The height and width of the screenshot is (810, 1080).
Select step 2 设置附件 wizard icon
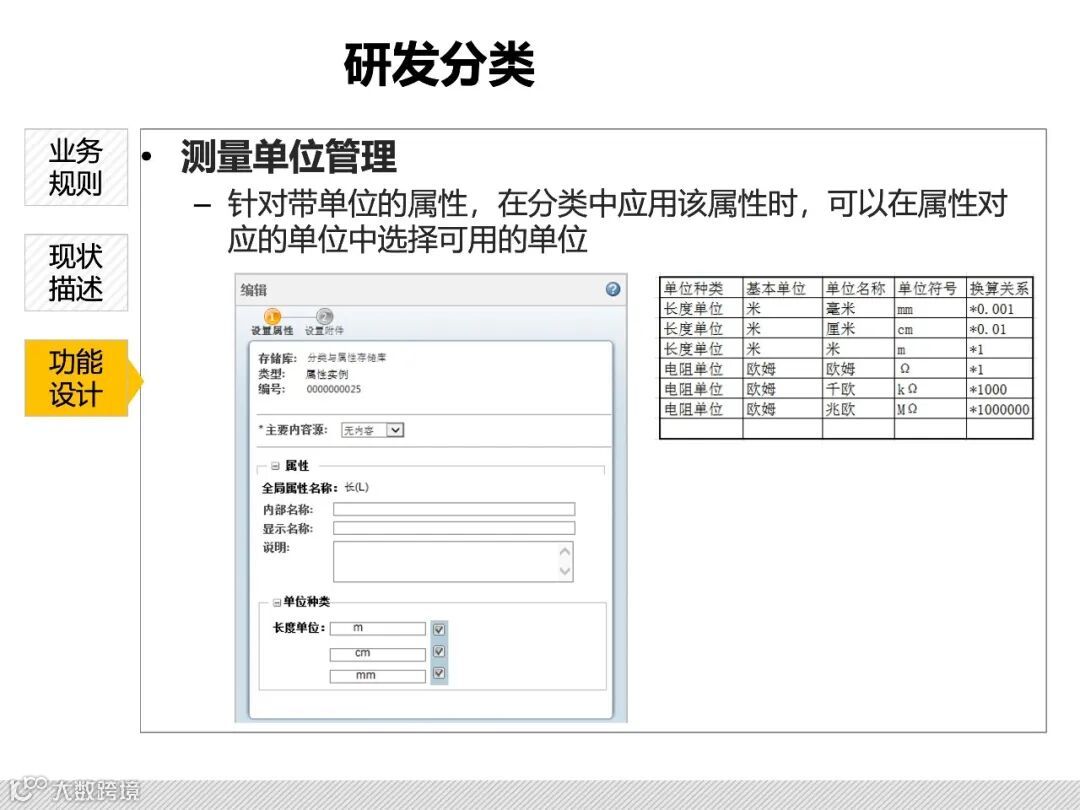click(324, 317)
